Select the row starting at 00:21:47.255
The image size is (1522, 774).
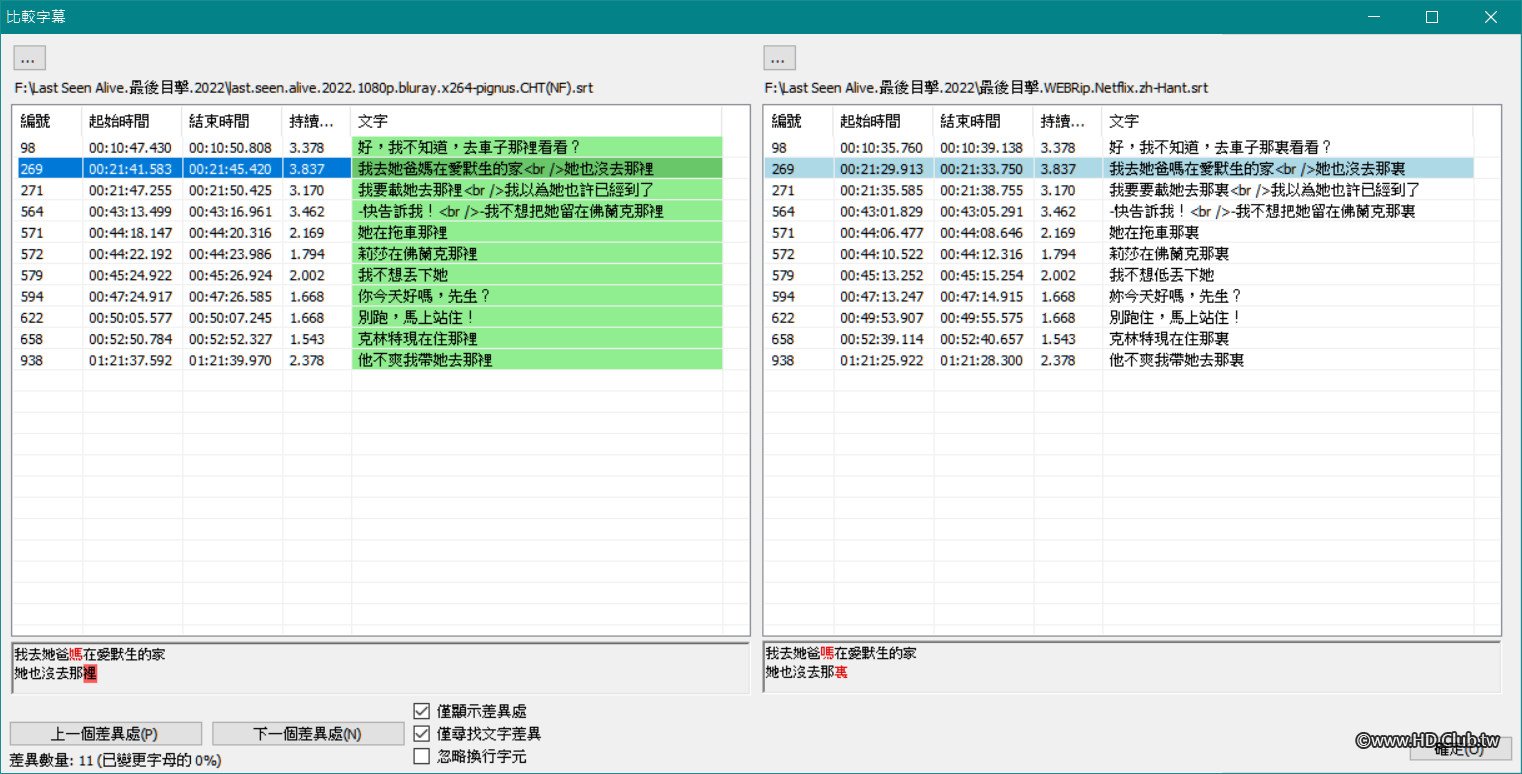point(368,190)
